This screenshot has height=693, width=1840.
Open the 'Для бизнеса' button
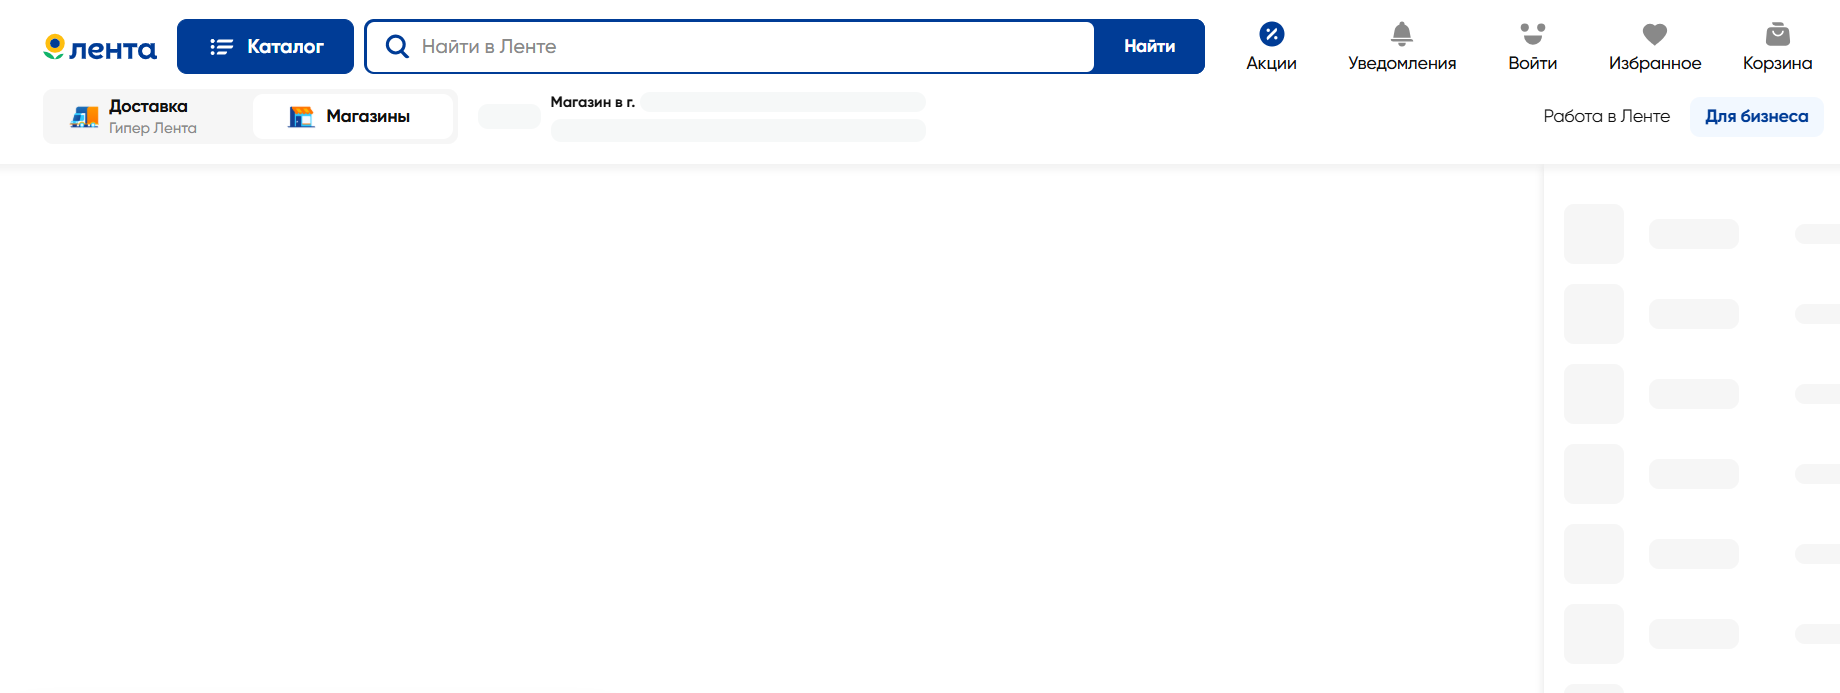(1756, 116)
